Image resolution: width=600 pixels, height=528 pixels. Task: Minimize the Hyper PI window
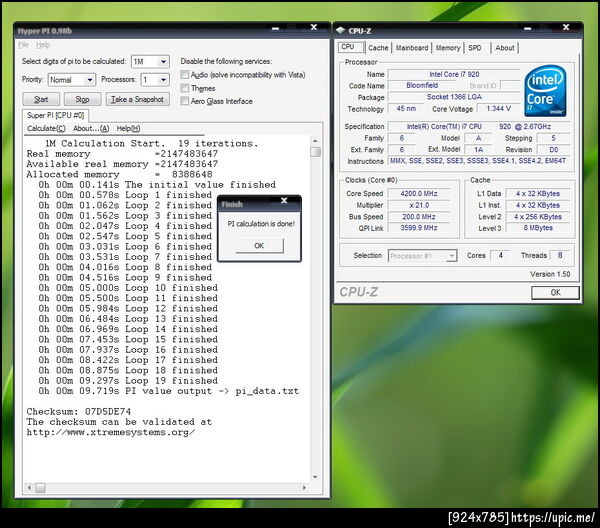coord(275,28)
